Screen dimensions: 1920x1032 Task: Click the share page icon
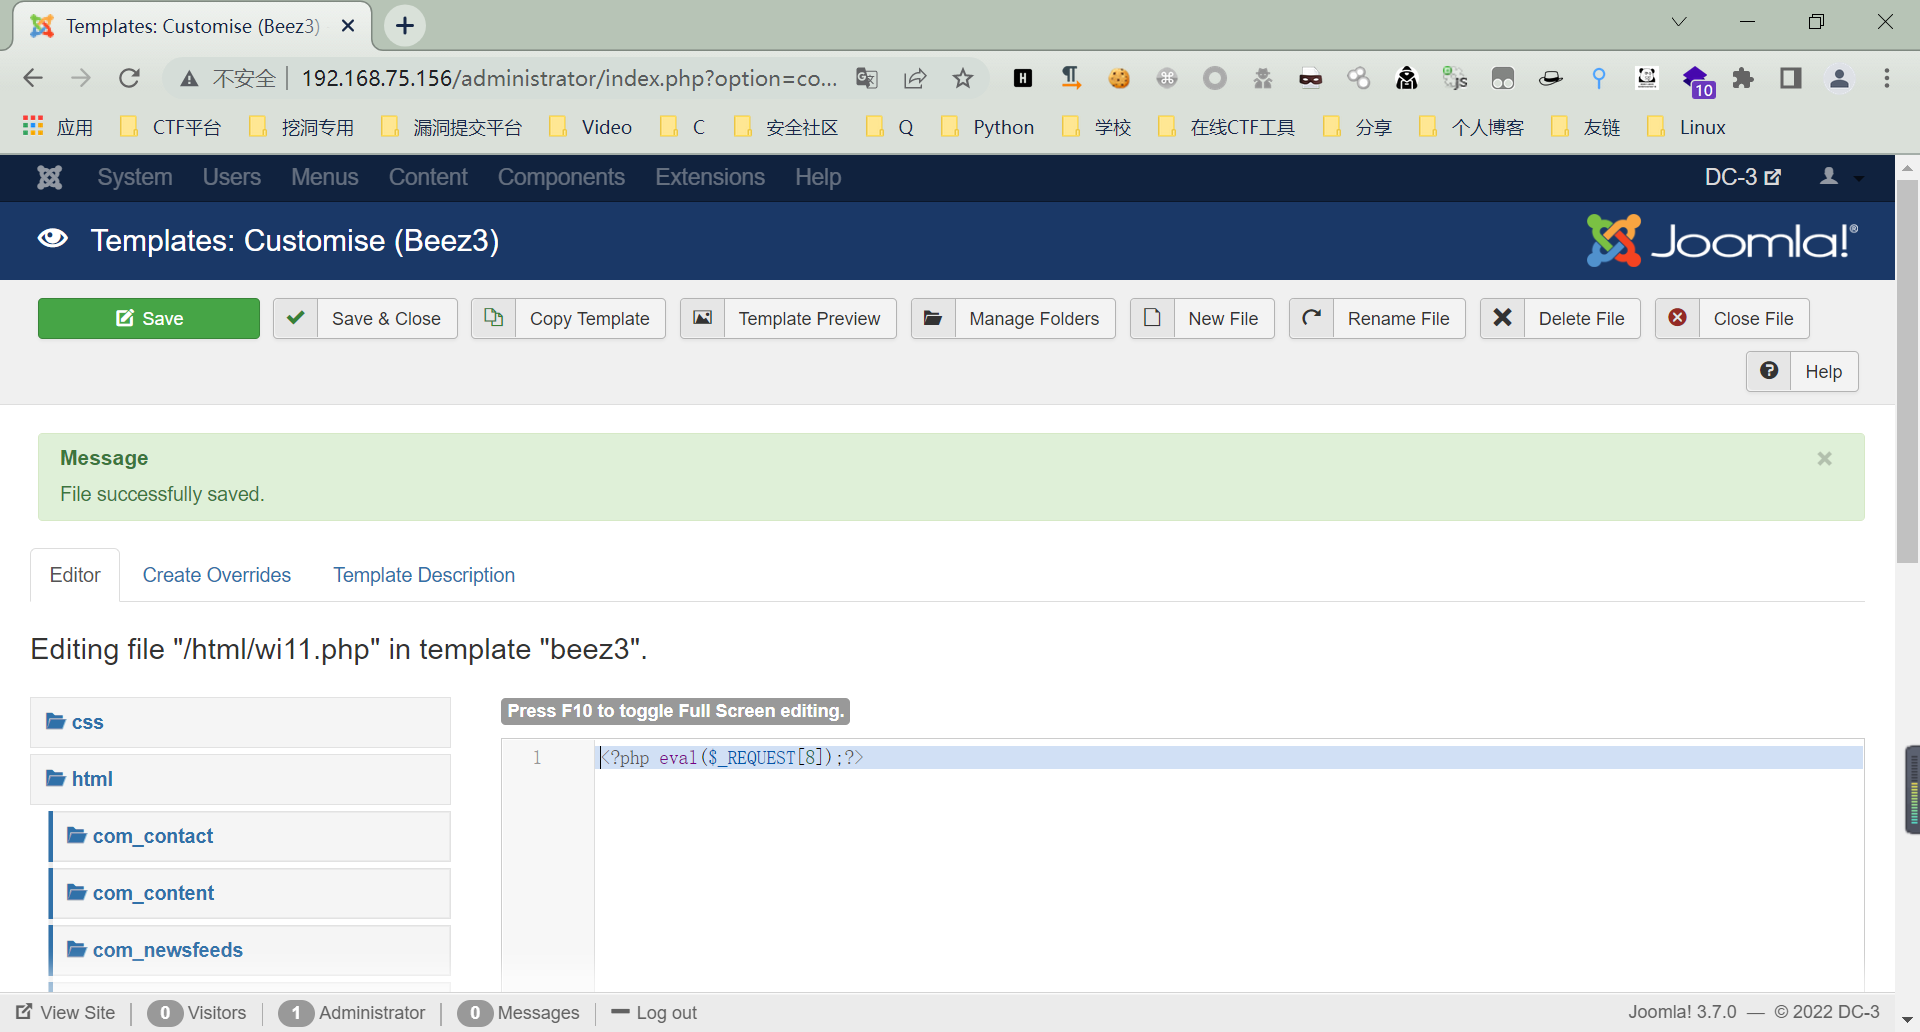(x=915, y=78)
